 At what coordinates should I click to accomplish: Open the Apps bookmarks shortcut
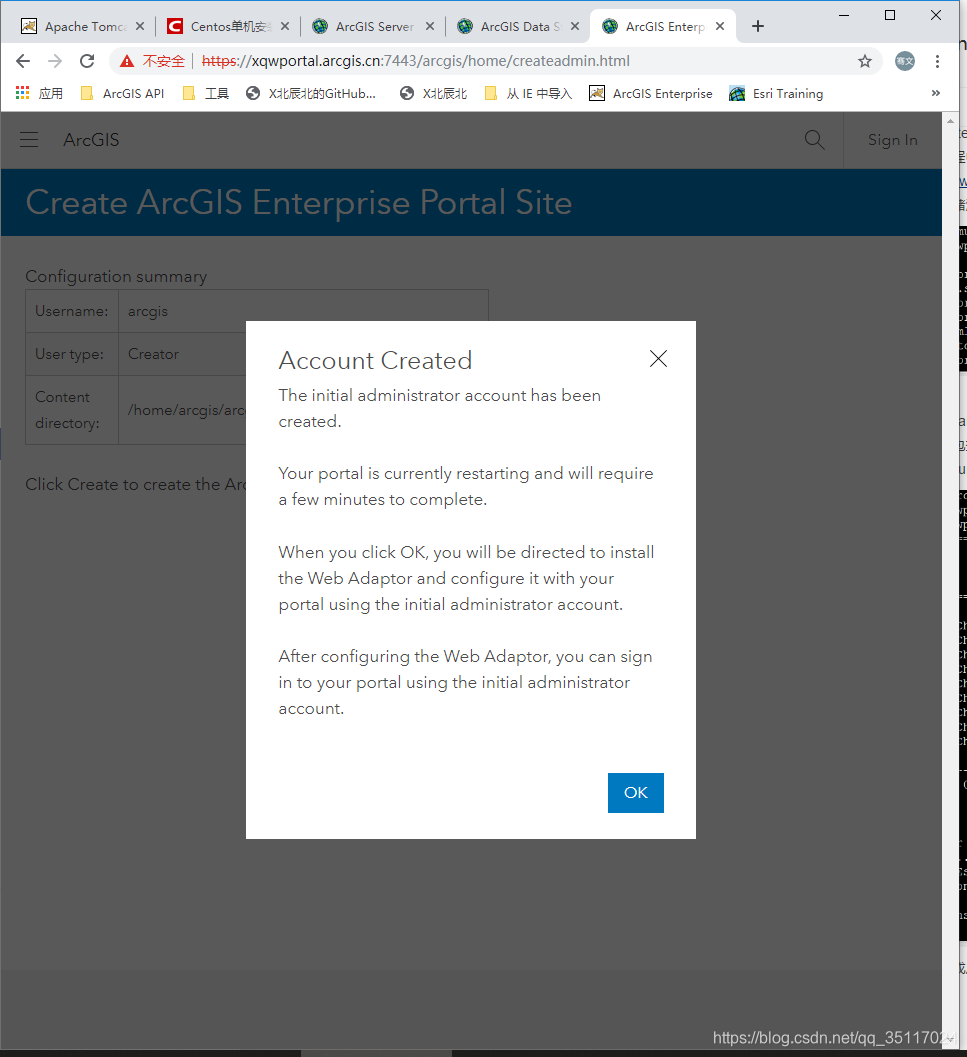[x=39, y=93]
